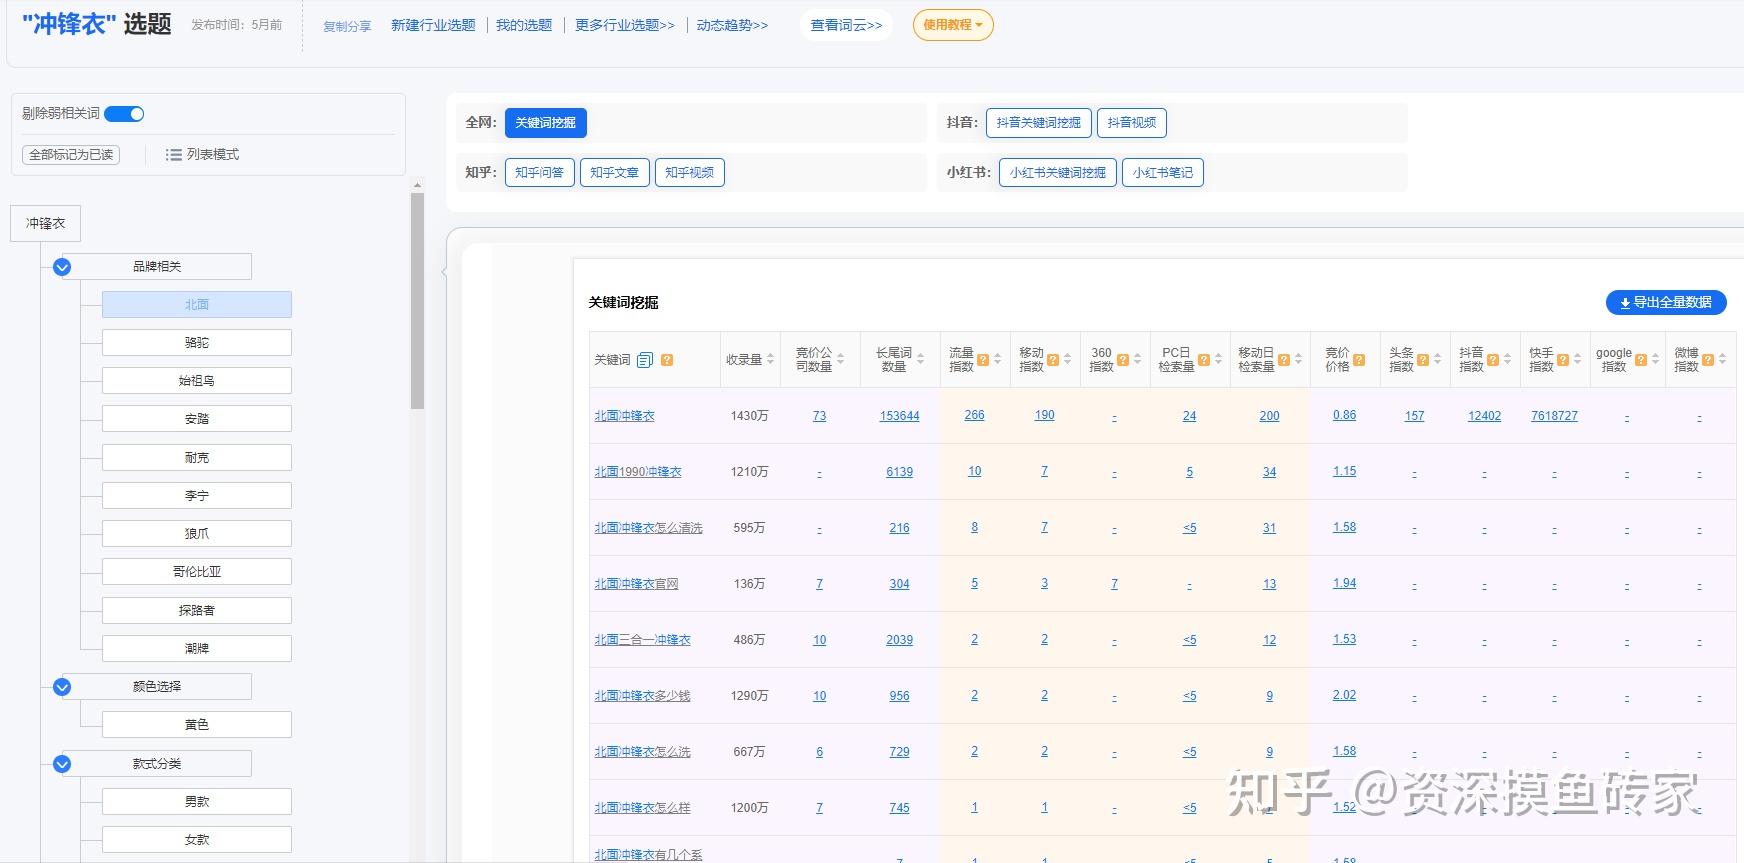Open 动态趋势>> link

point(733,25)
